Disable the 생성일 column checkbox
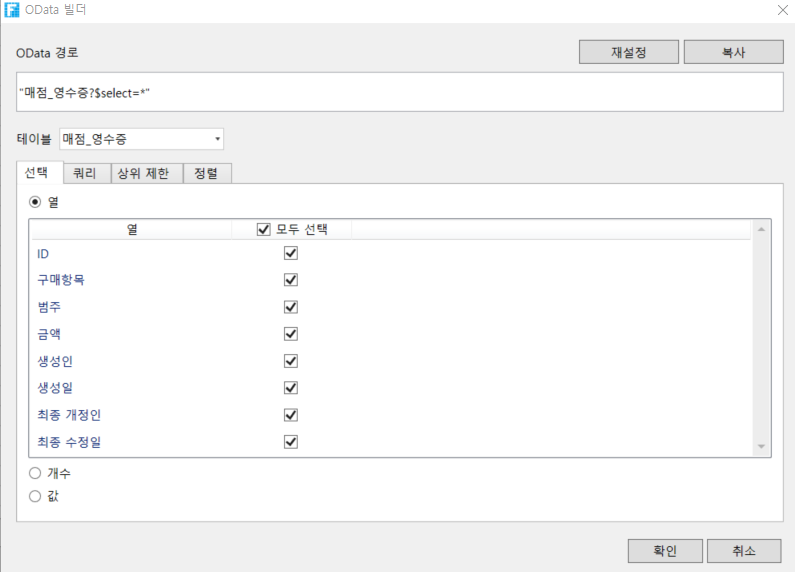Viewport: 795px width, 572px height. (291, 388)
